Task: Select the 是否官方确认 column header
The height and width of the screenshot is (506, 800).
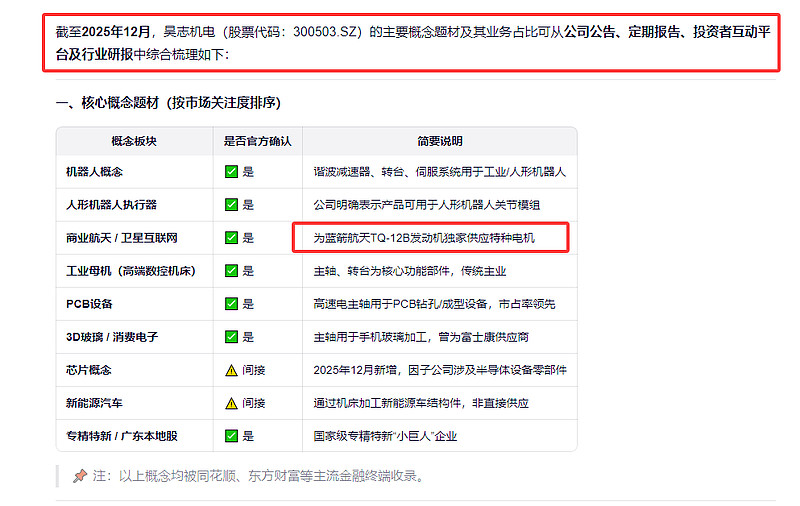Action: 257,141
